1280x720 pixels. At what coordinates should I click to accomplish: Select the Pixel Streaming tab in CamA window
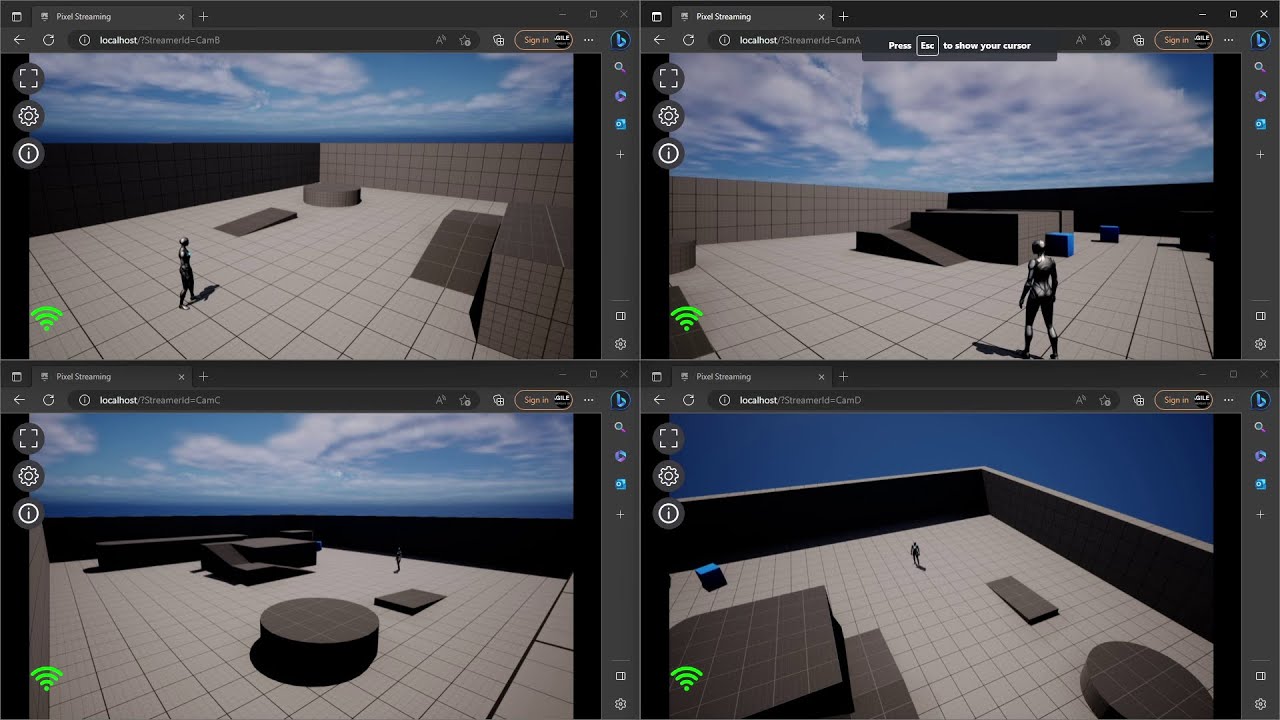tap(752, 16)
